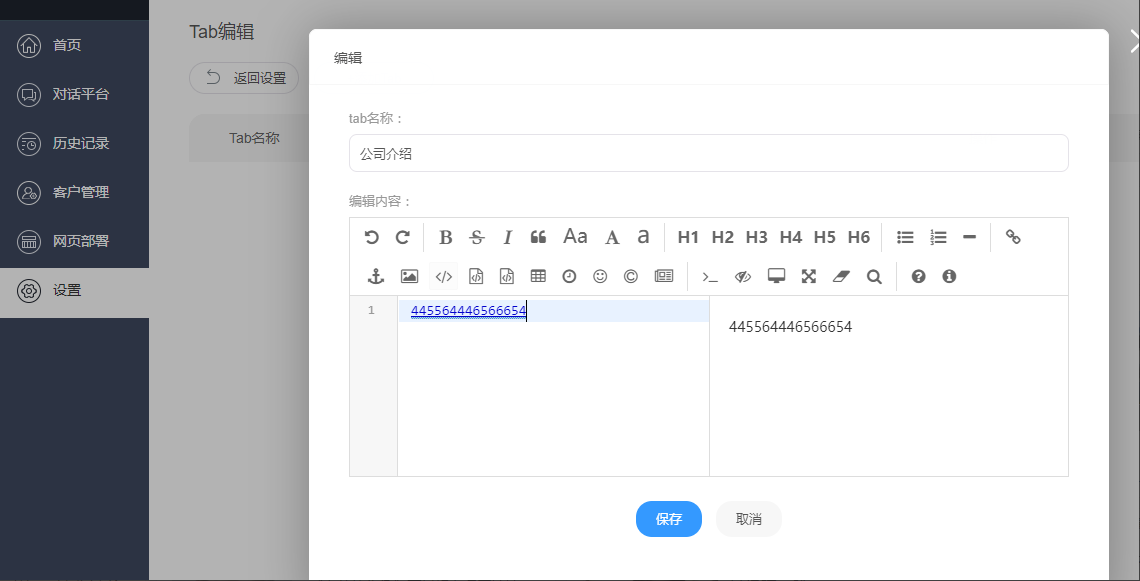Toggle the full-window HTML preview monitor icon

click(x=776, y=276)
